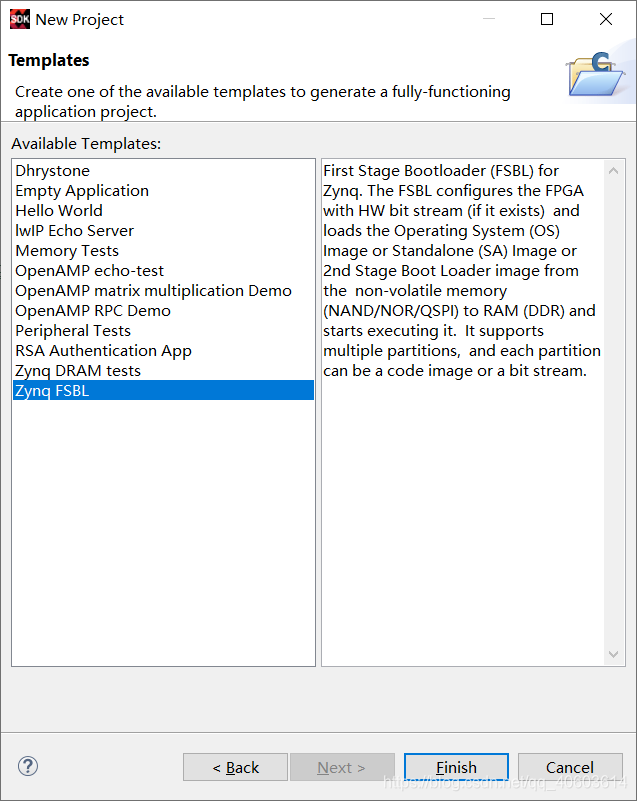
Task: Select OpenAMP matrix multiplication Demo
Action: [163, 290]
